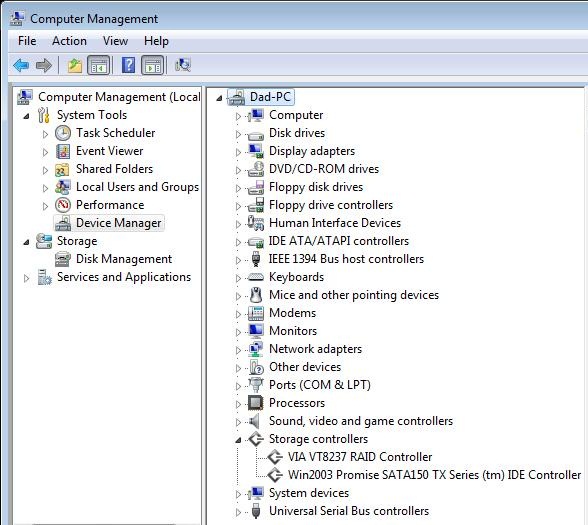Collapse the Storage controllers node

tap(238, 440)
